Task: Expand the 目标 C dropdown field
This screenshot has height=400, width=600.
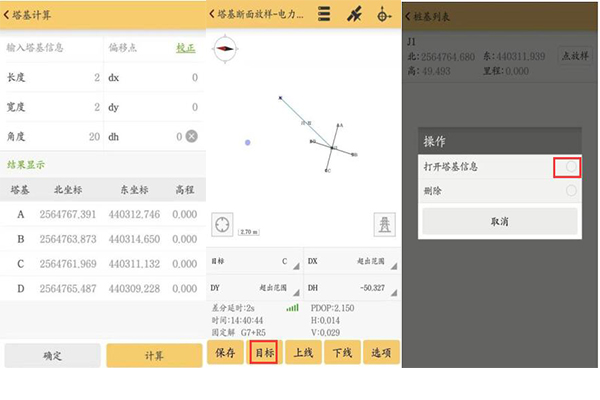Action: tap(254, 262)
